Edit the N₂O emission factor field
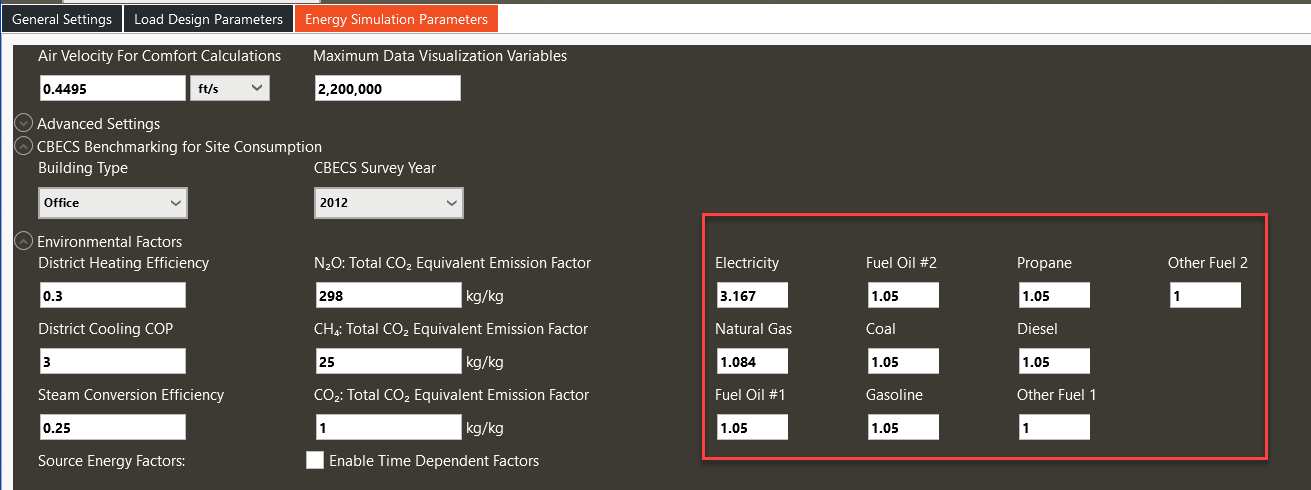Image resolution: width=1311 pixels, height=490 pixels. tap(387, 296)
